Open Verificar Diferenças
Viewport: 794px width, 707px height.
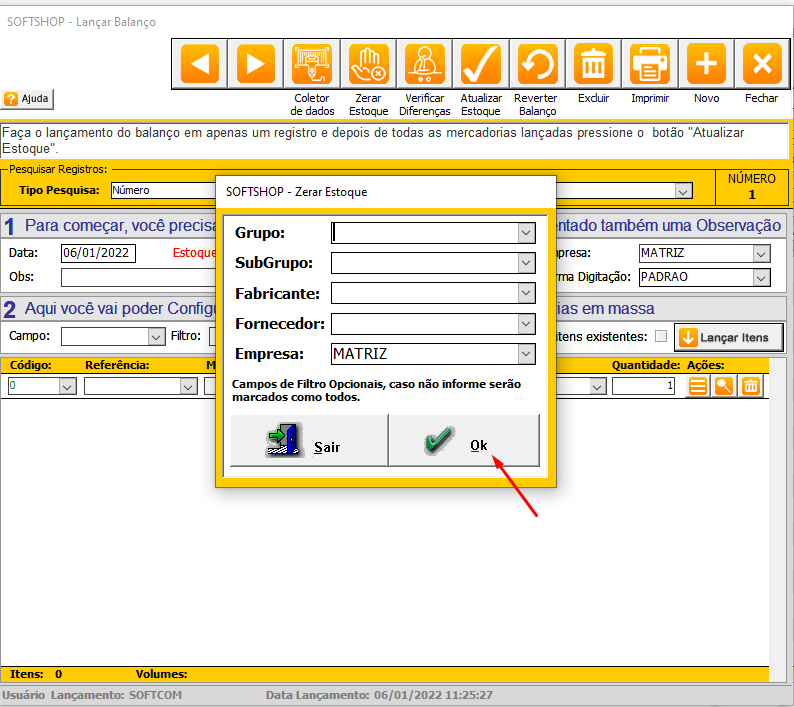point(425,65)
